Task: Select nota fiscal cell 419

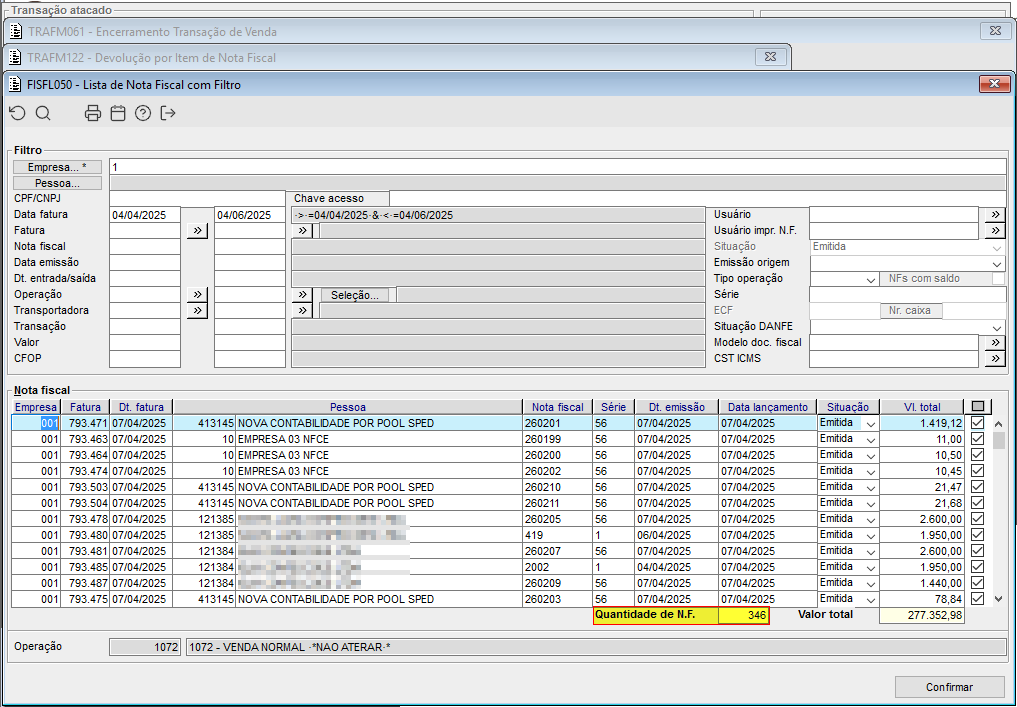Action: click(x=557, y=535)
